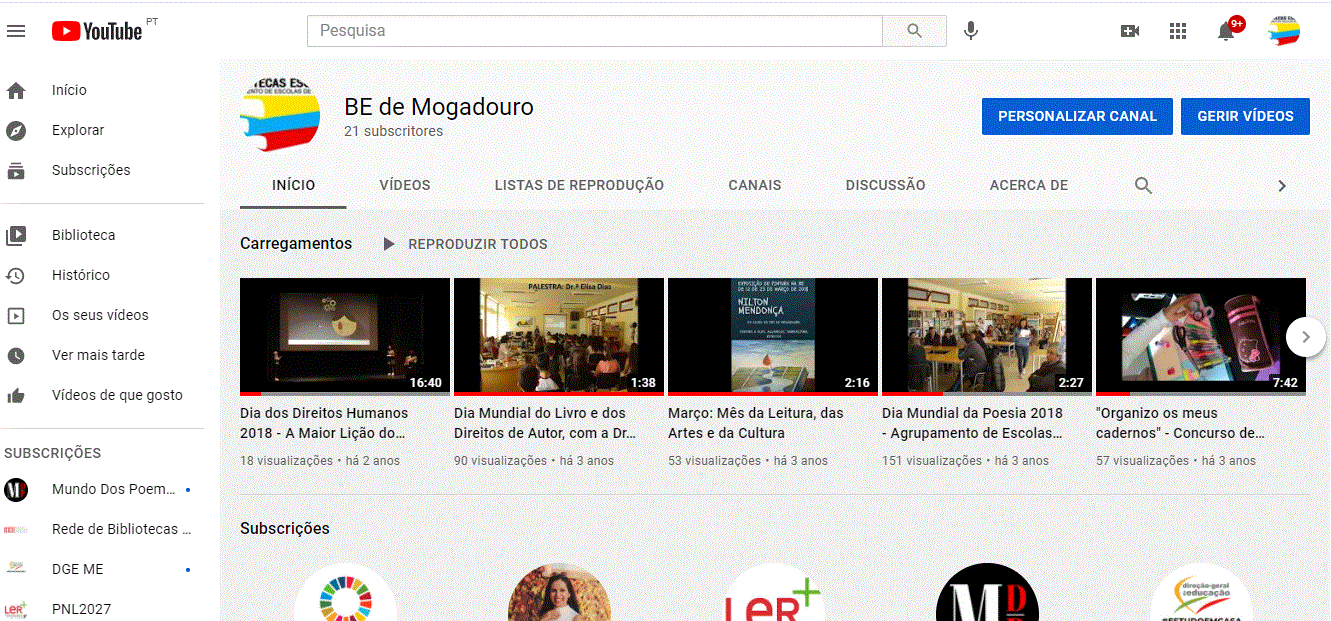This screenshot has height=621, width=1331.
Task: Open the direção-geral educação channel avatar
Action: pos(1201,594)
